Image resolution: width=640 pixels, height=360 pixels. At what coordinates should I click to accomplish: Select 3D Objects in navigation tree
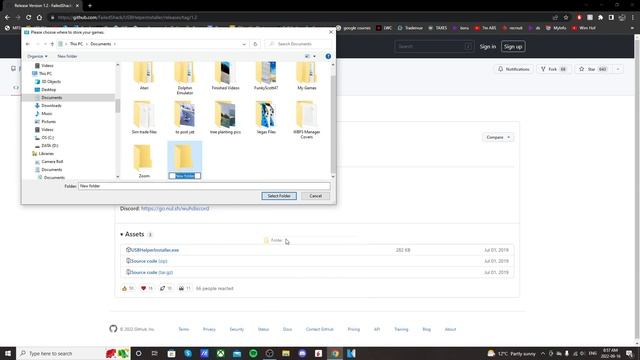[x=51, y=82]
